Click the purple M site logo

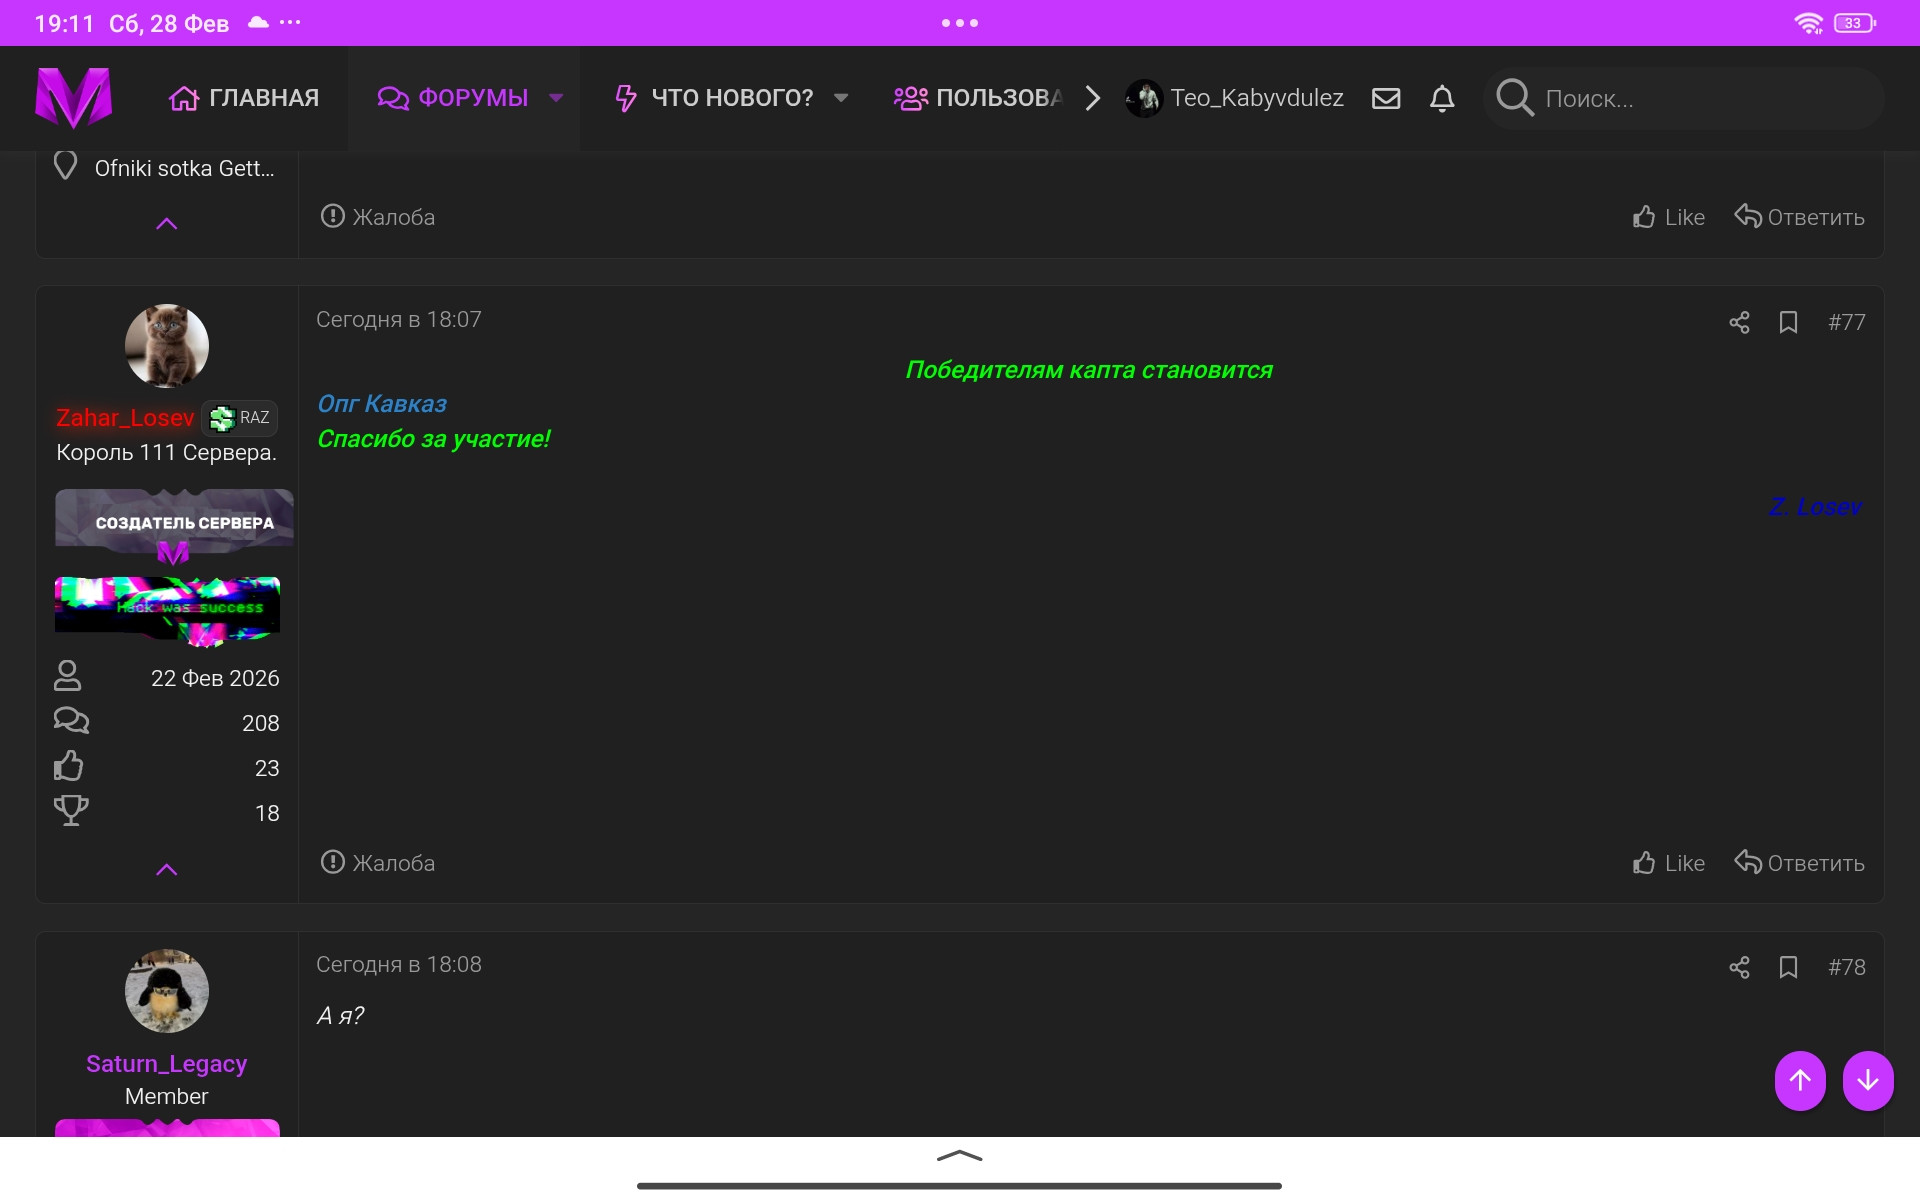73,98
